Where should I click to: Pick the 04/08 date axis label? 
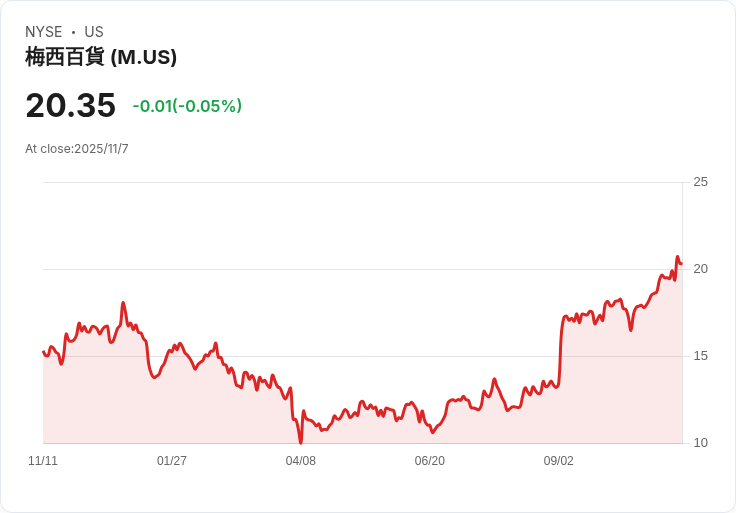coord(301,461)
